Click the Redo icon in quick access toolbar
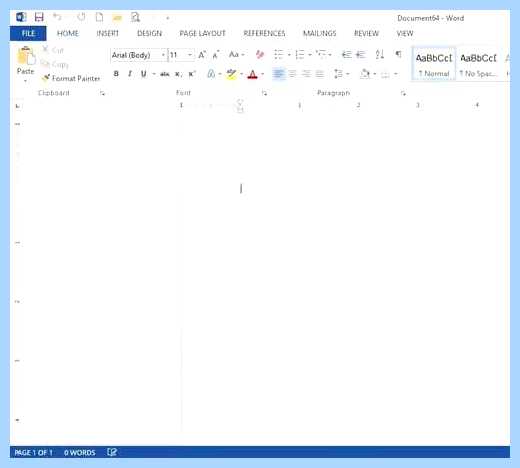The image size is (520, 468). [81, 17]
